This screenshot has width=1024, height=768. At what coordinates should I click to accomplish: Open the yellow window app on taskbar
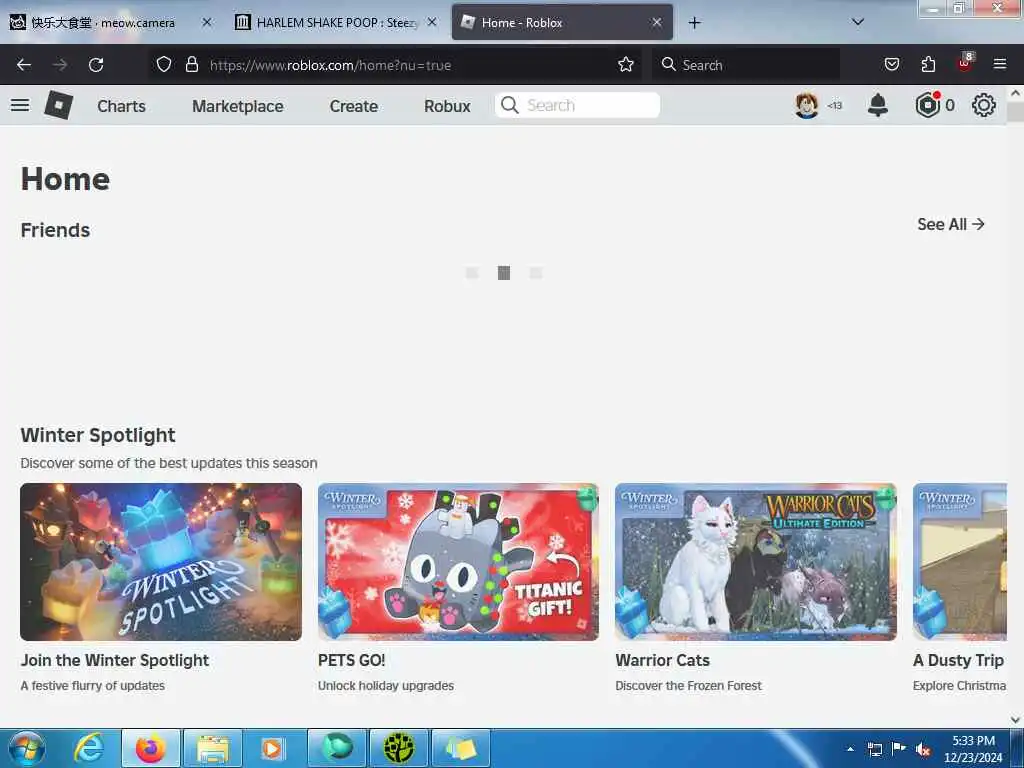coord(461,748)
